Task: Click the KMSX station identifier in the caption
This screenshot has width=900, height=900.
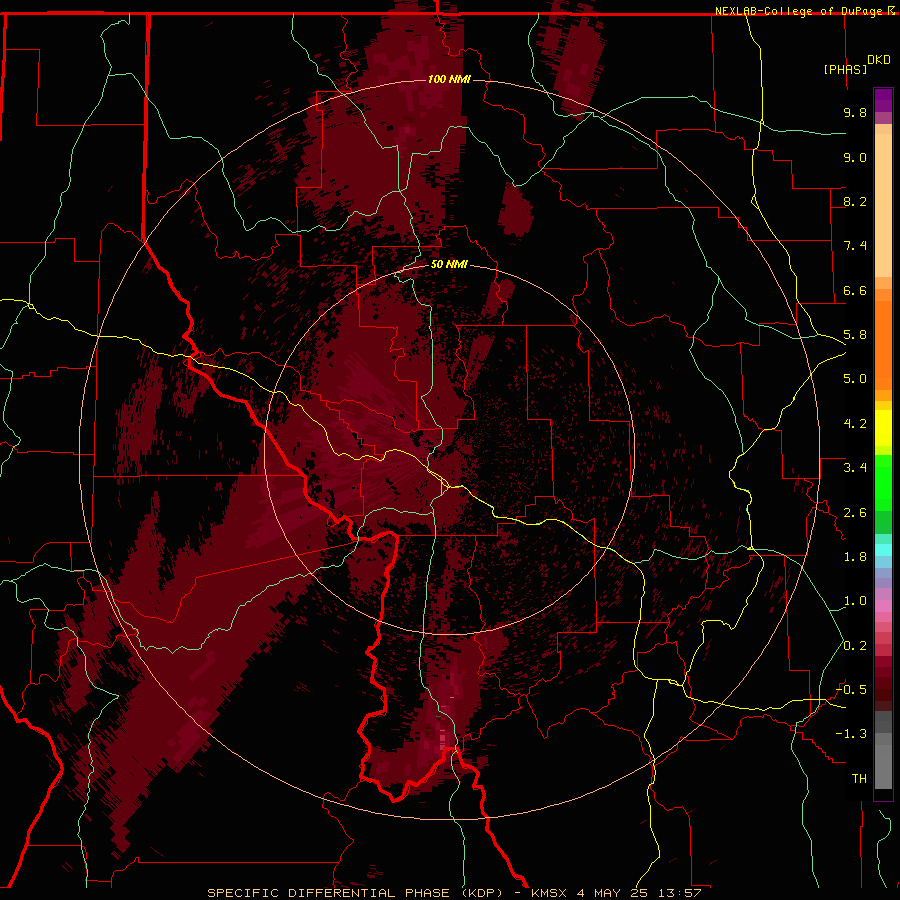Action: [548, 893]
